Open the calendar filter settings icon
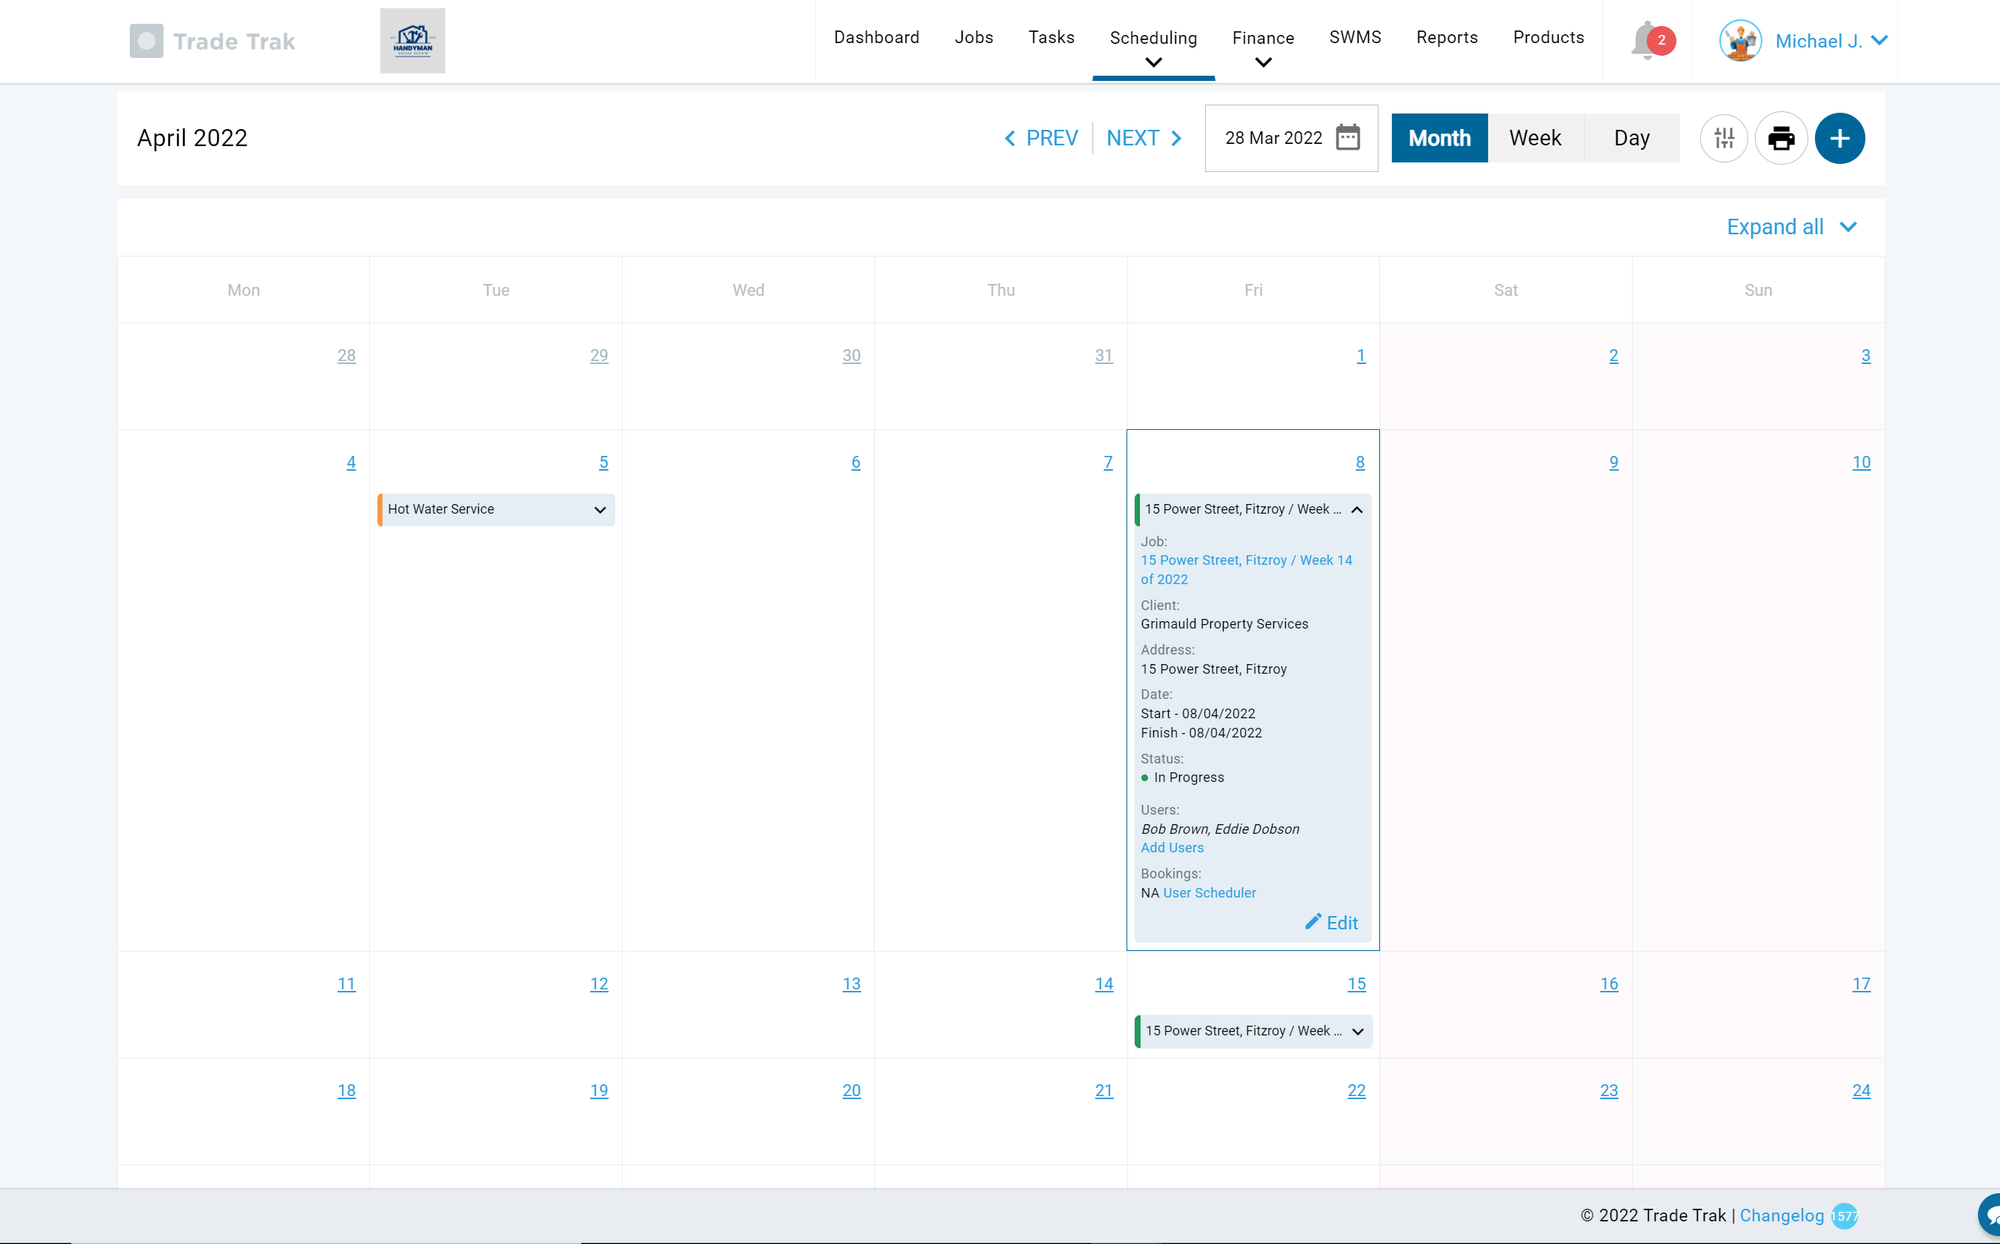 point(1724,138)
